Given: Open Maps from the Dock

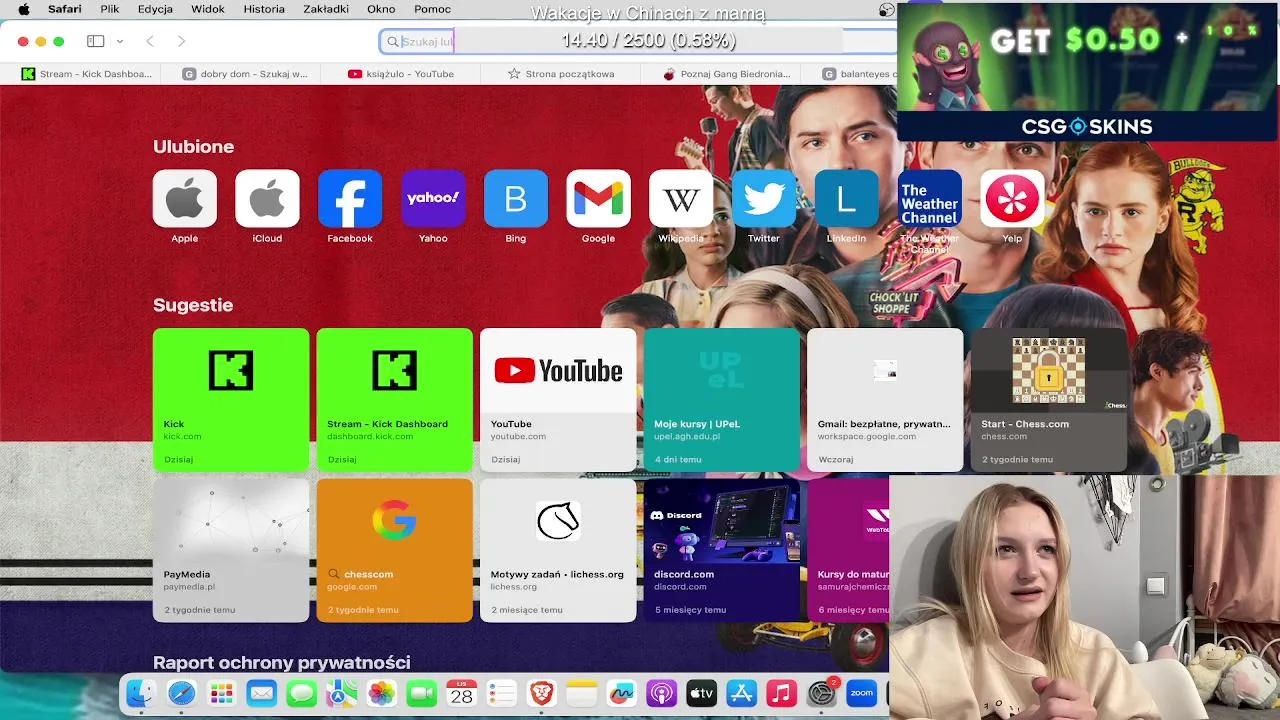Looking at the screenshot, I should [341, 693].
